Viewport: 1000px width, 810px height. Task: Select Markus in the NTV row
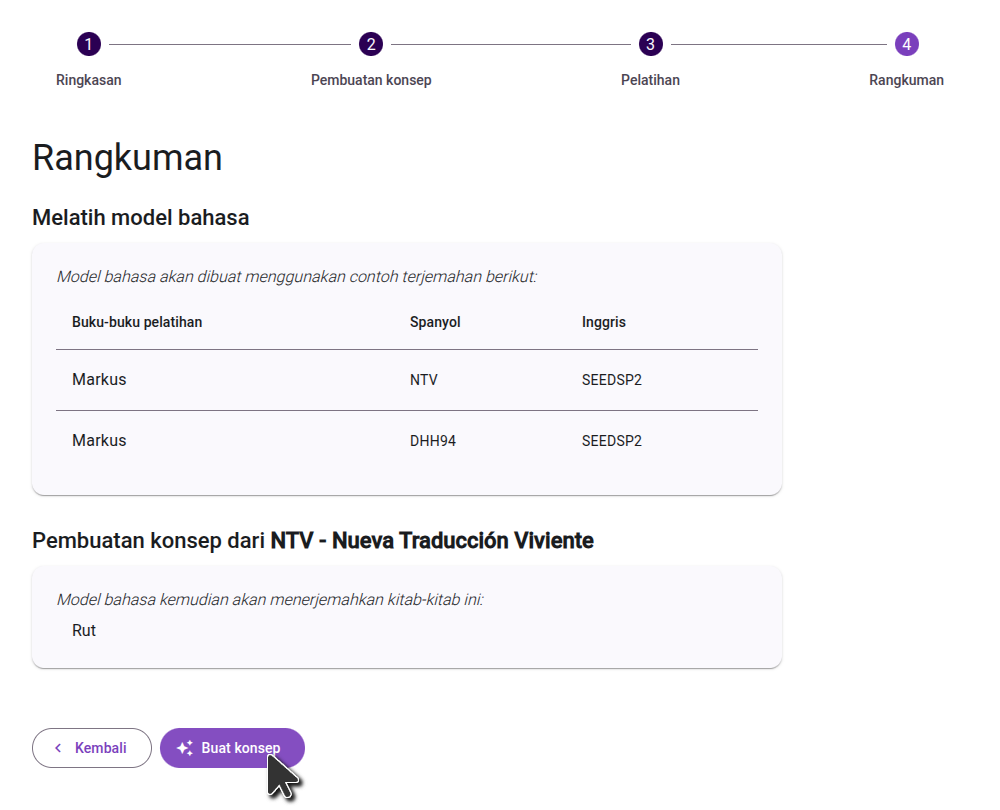[99, 380]
